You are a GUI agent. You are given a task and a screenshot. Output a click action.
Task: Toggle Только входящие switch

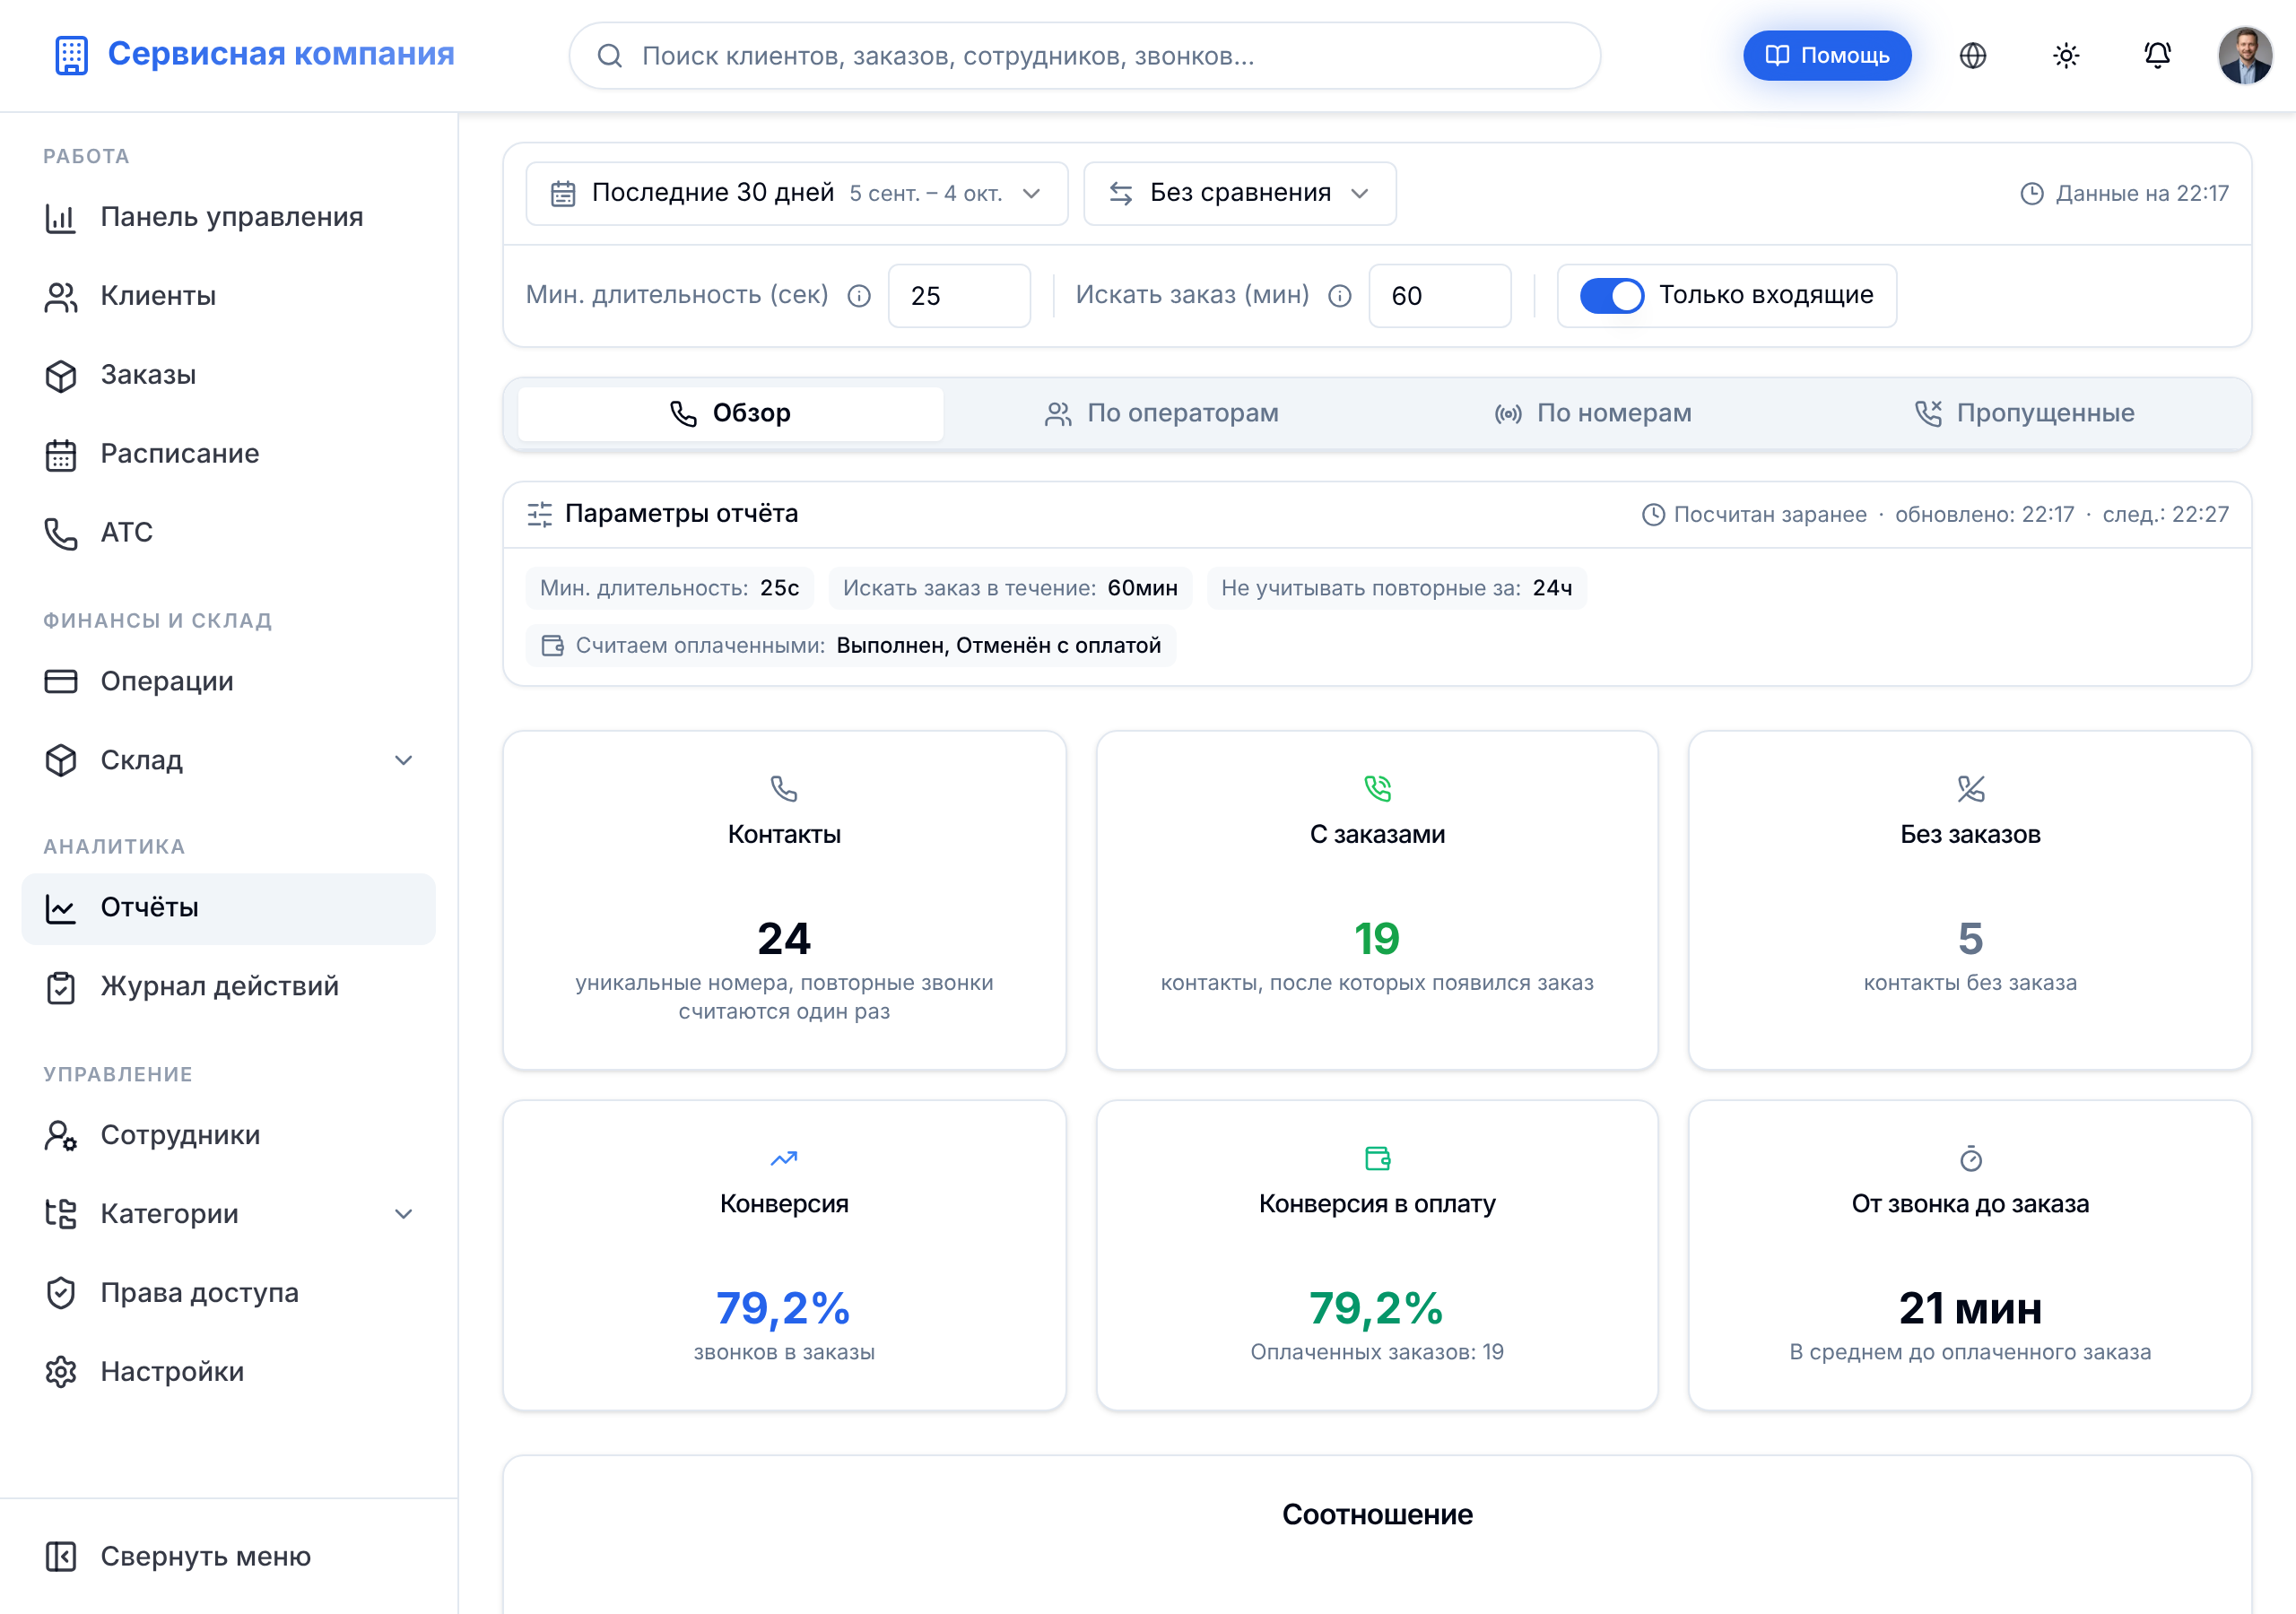pos(1611,296)
